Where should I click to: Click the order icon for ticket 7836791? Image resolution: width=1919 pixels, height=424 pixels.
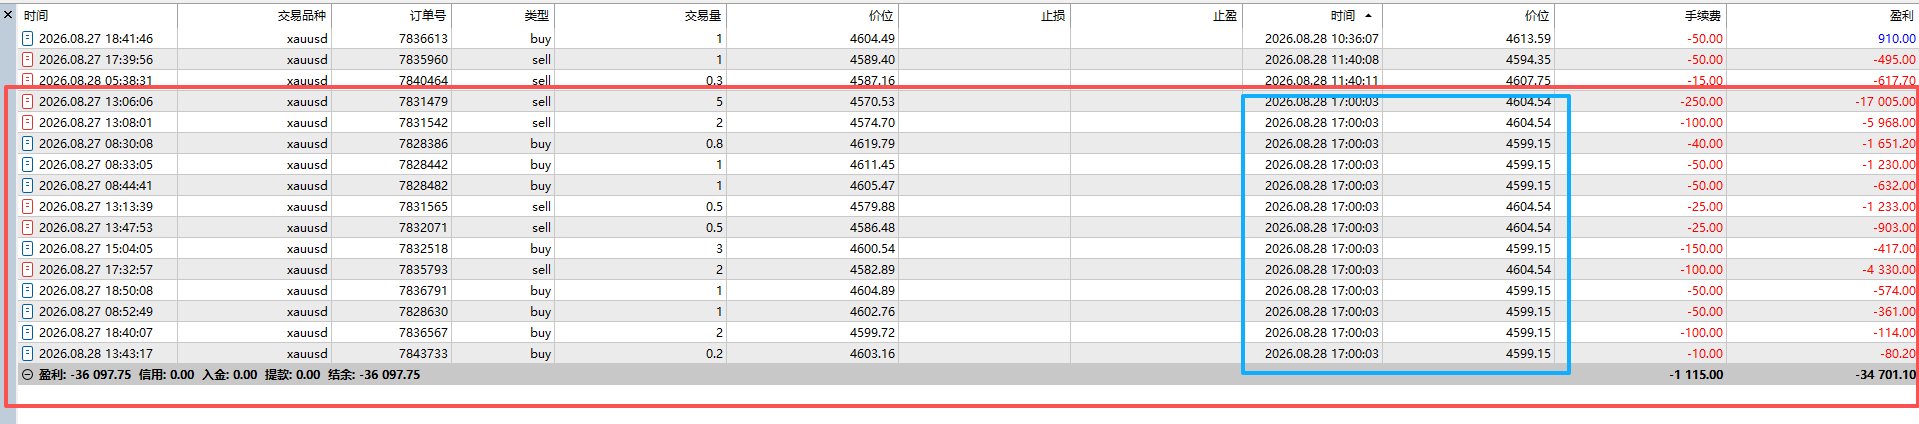tap(28, 290)
